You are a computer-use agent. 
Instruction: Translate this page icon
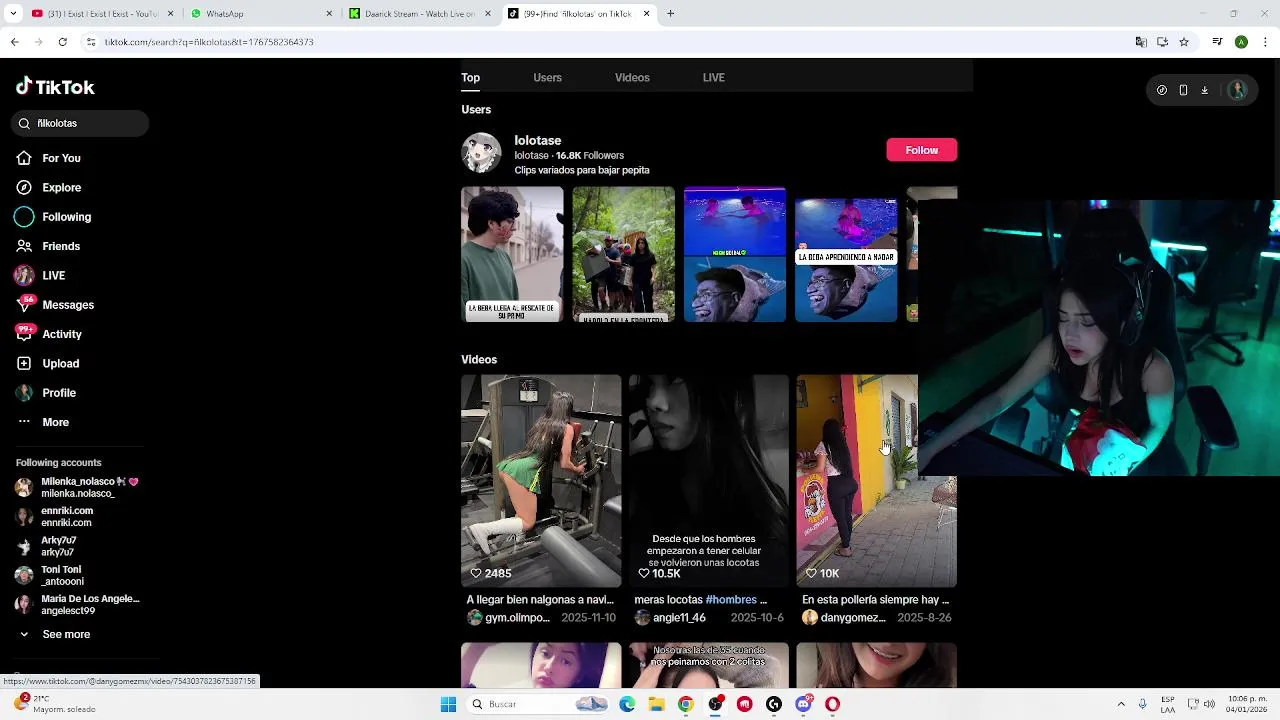tap(1141, 42)
